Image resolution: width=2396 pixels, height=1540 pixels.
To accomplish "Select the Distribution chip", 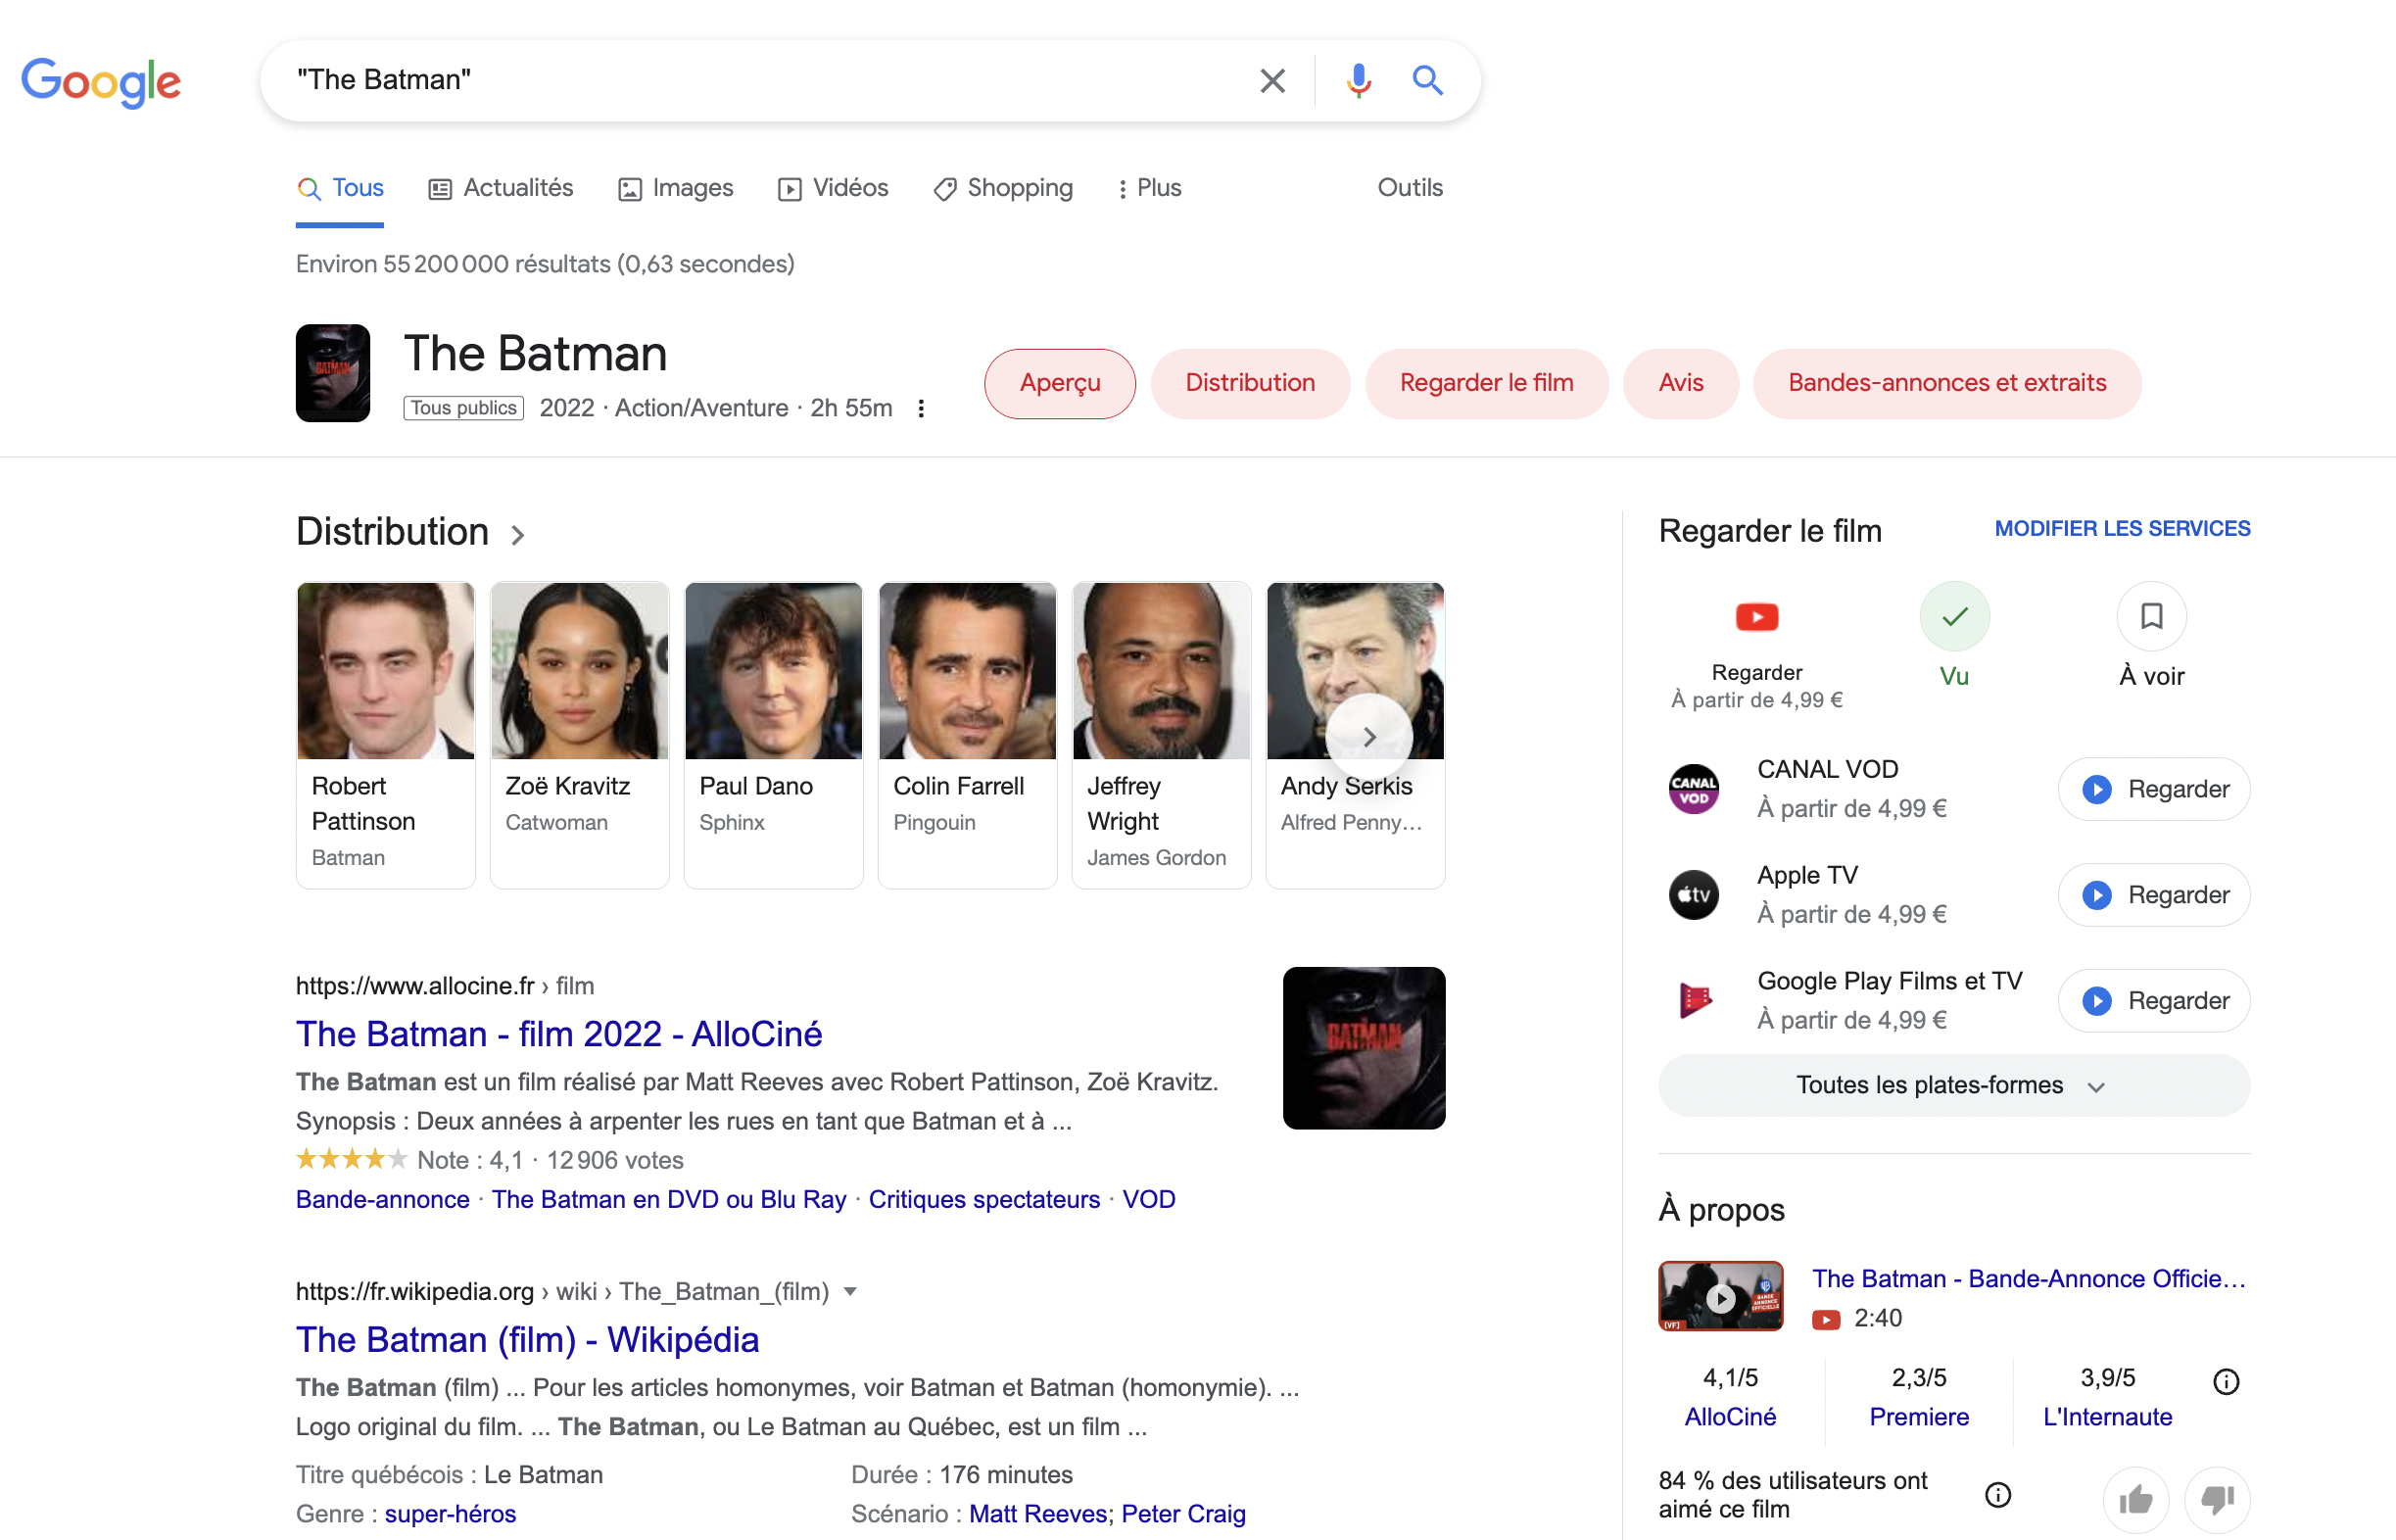I will tap(1250, 383).
